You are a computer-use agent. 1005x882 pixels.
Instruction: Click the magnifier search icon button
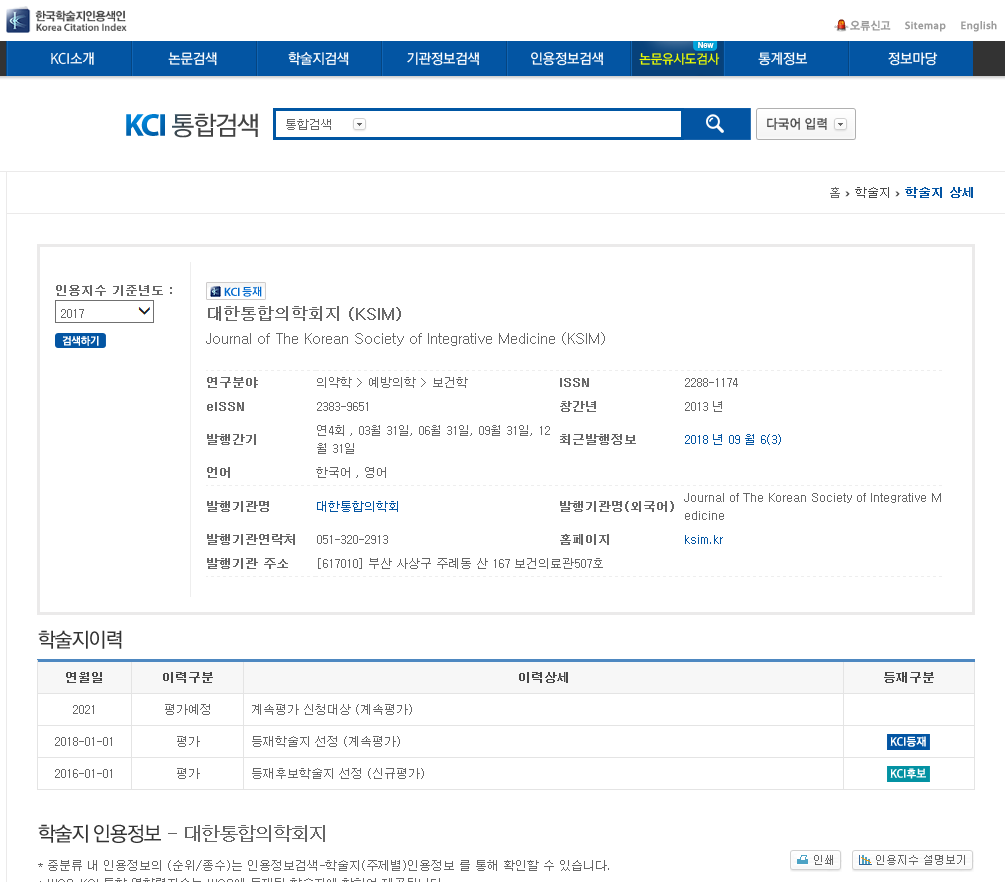714,124
